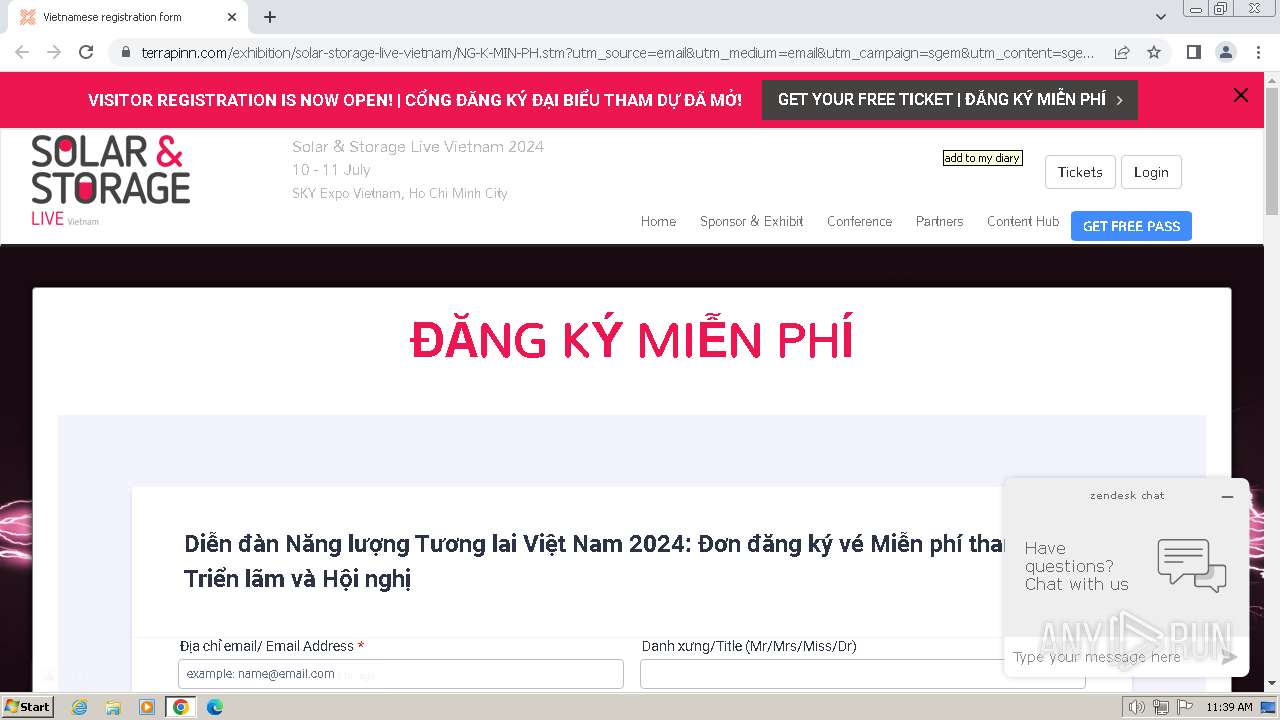The width and height of the screenshot is (1280, 720).
Task: Click the address bar URL
Action: point(617,52)
